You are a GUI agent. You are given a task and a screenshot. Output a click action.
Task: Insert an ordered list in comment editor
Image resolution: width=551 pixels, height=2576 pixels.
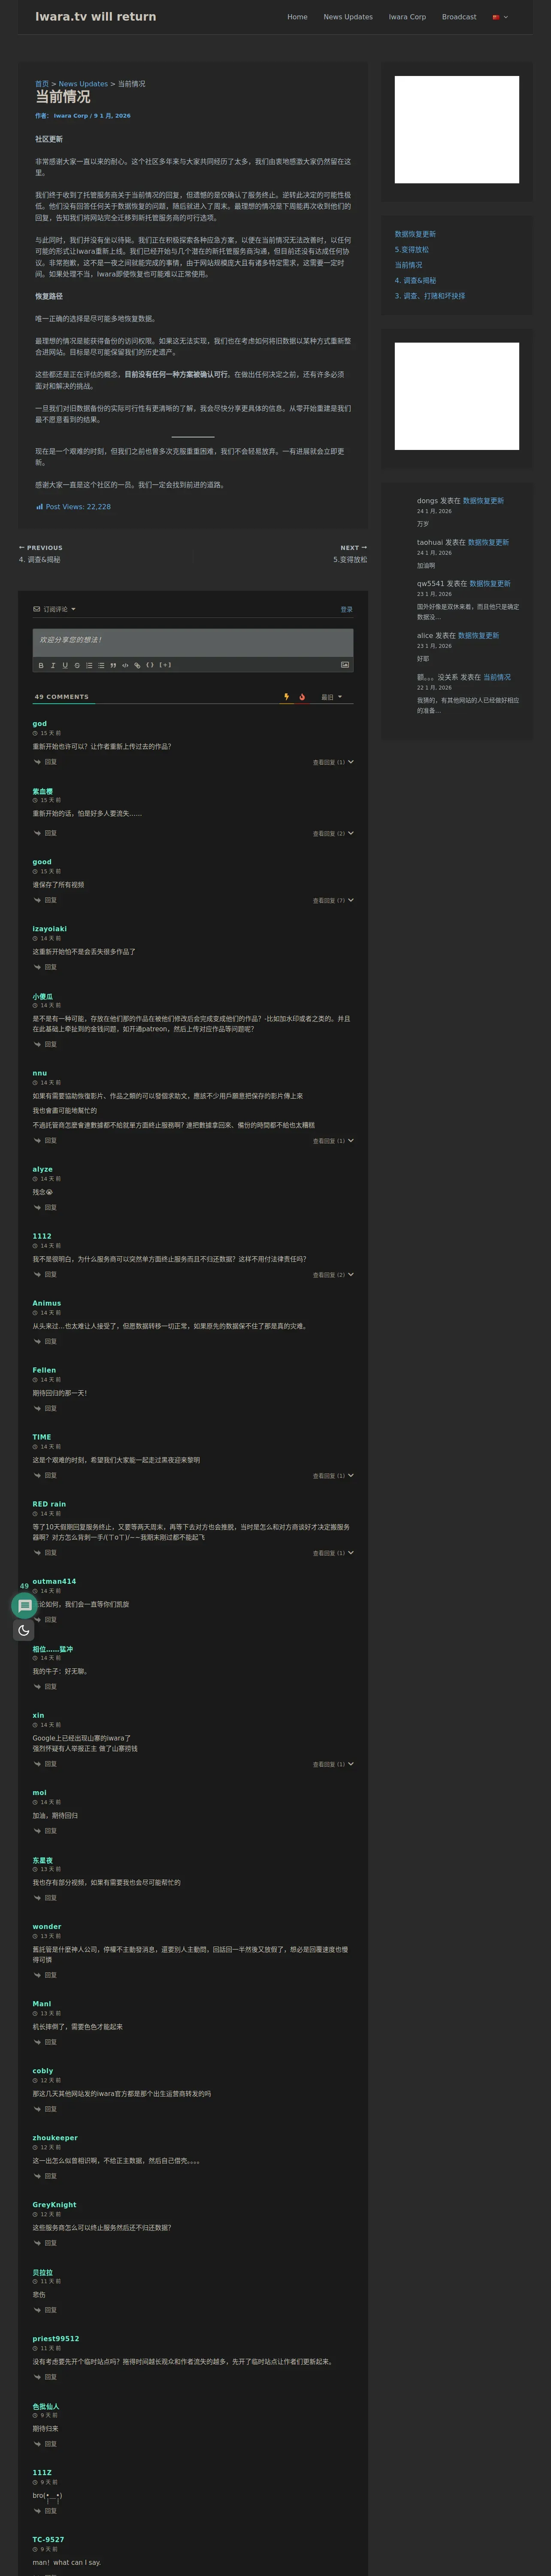click(89, 665)
